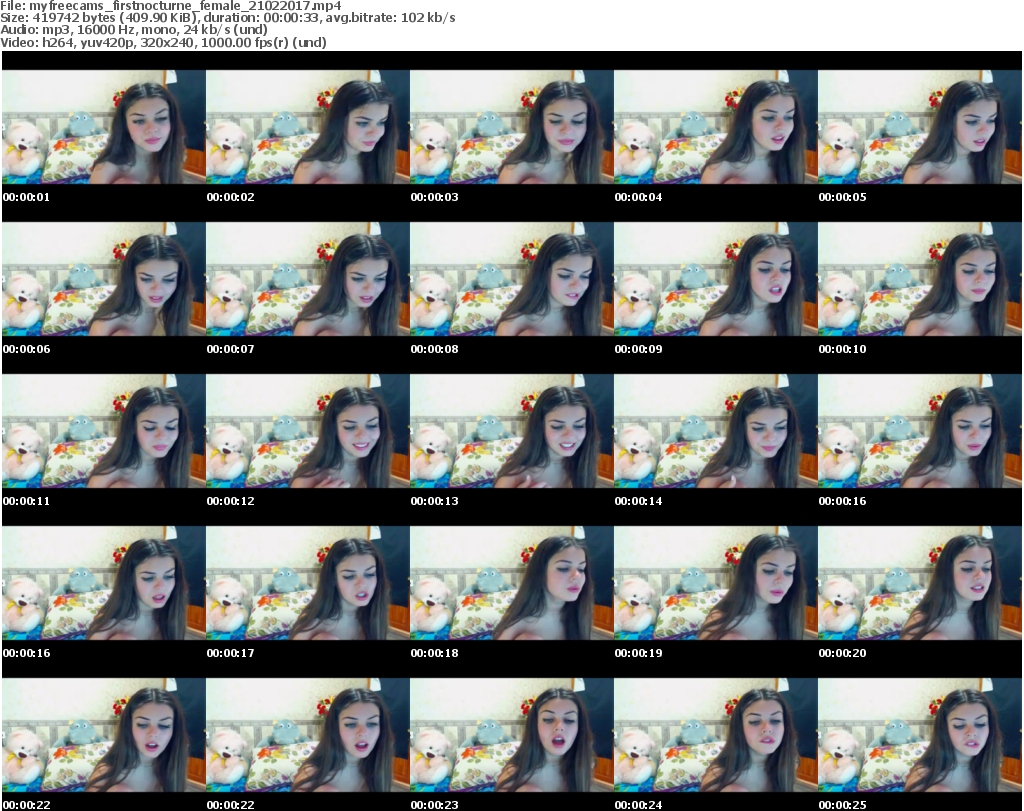Select the thumbnail frame at 00:00:20
1024x811 pixels.
coord(920,583)
